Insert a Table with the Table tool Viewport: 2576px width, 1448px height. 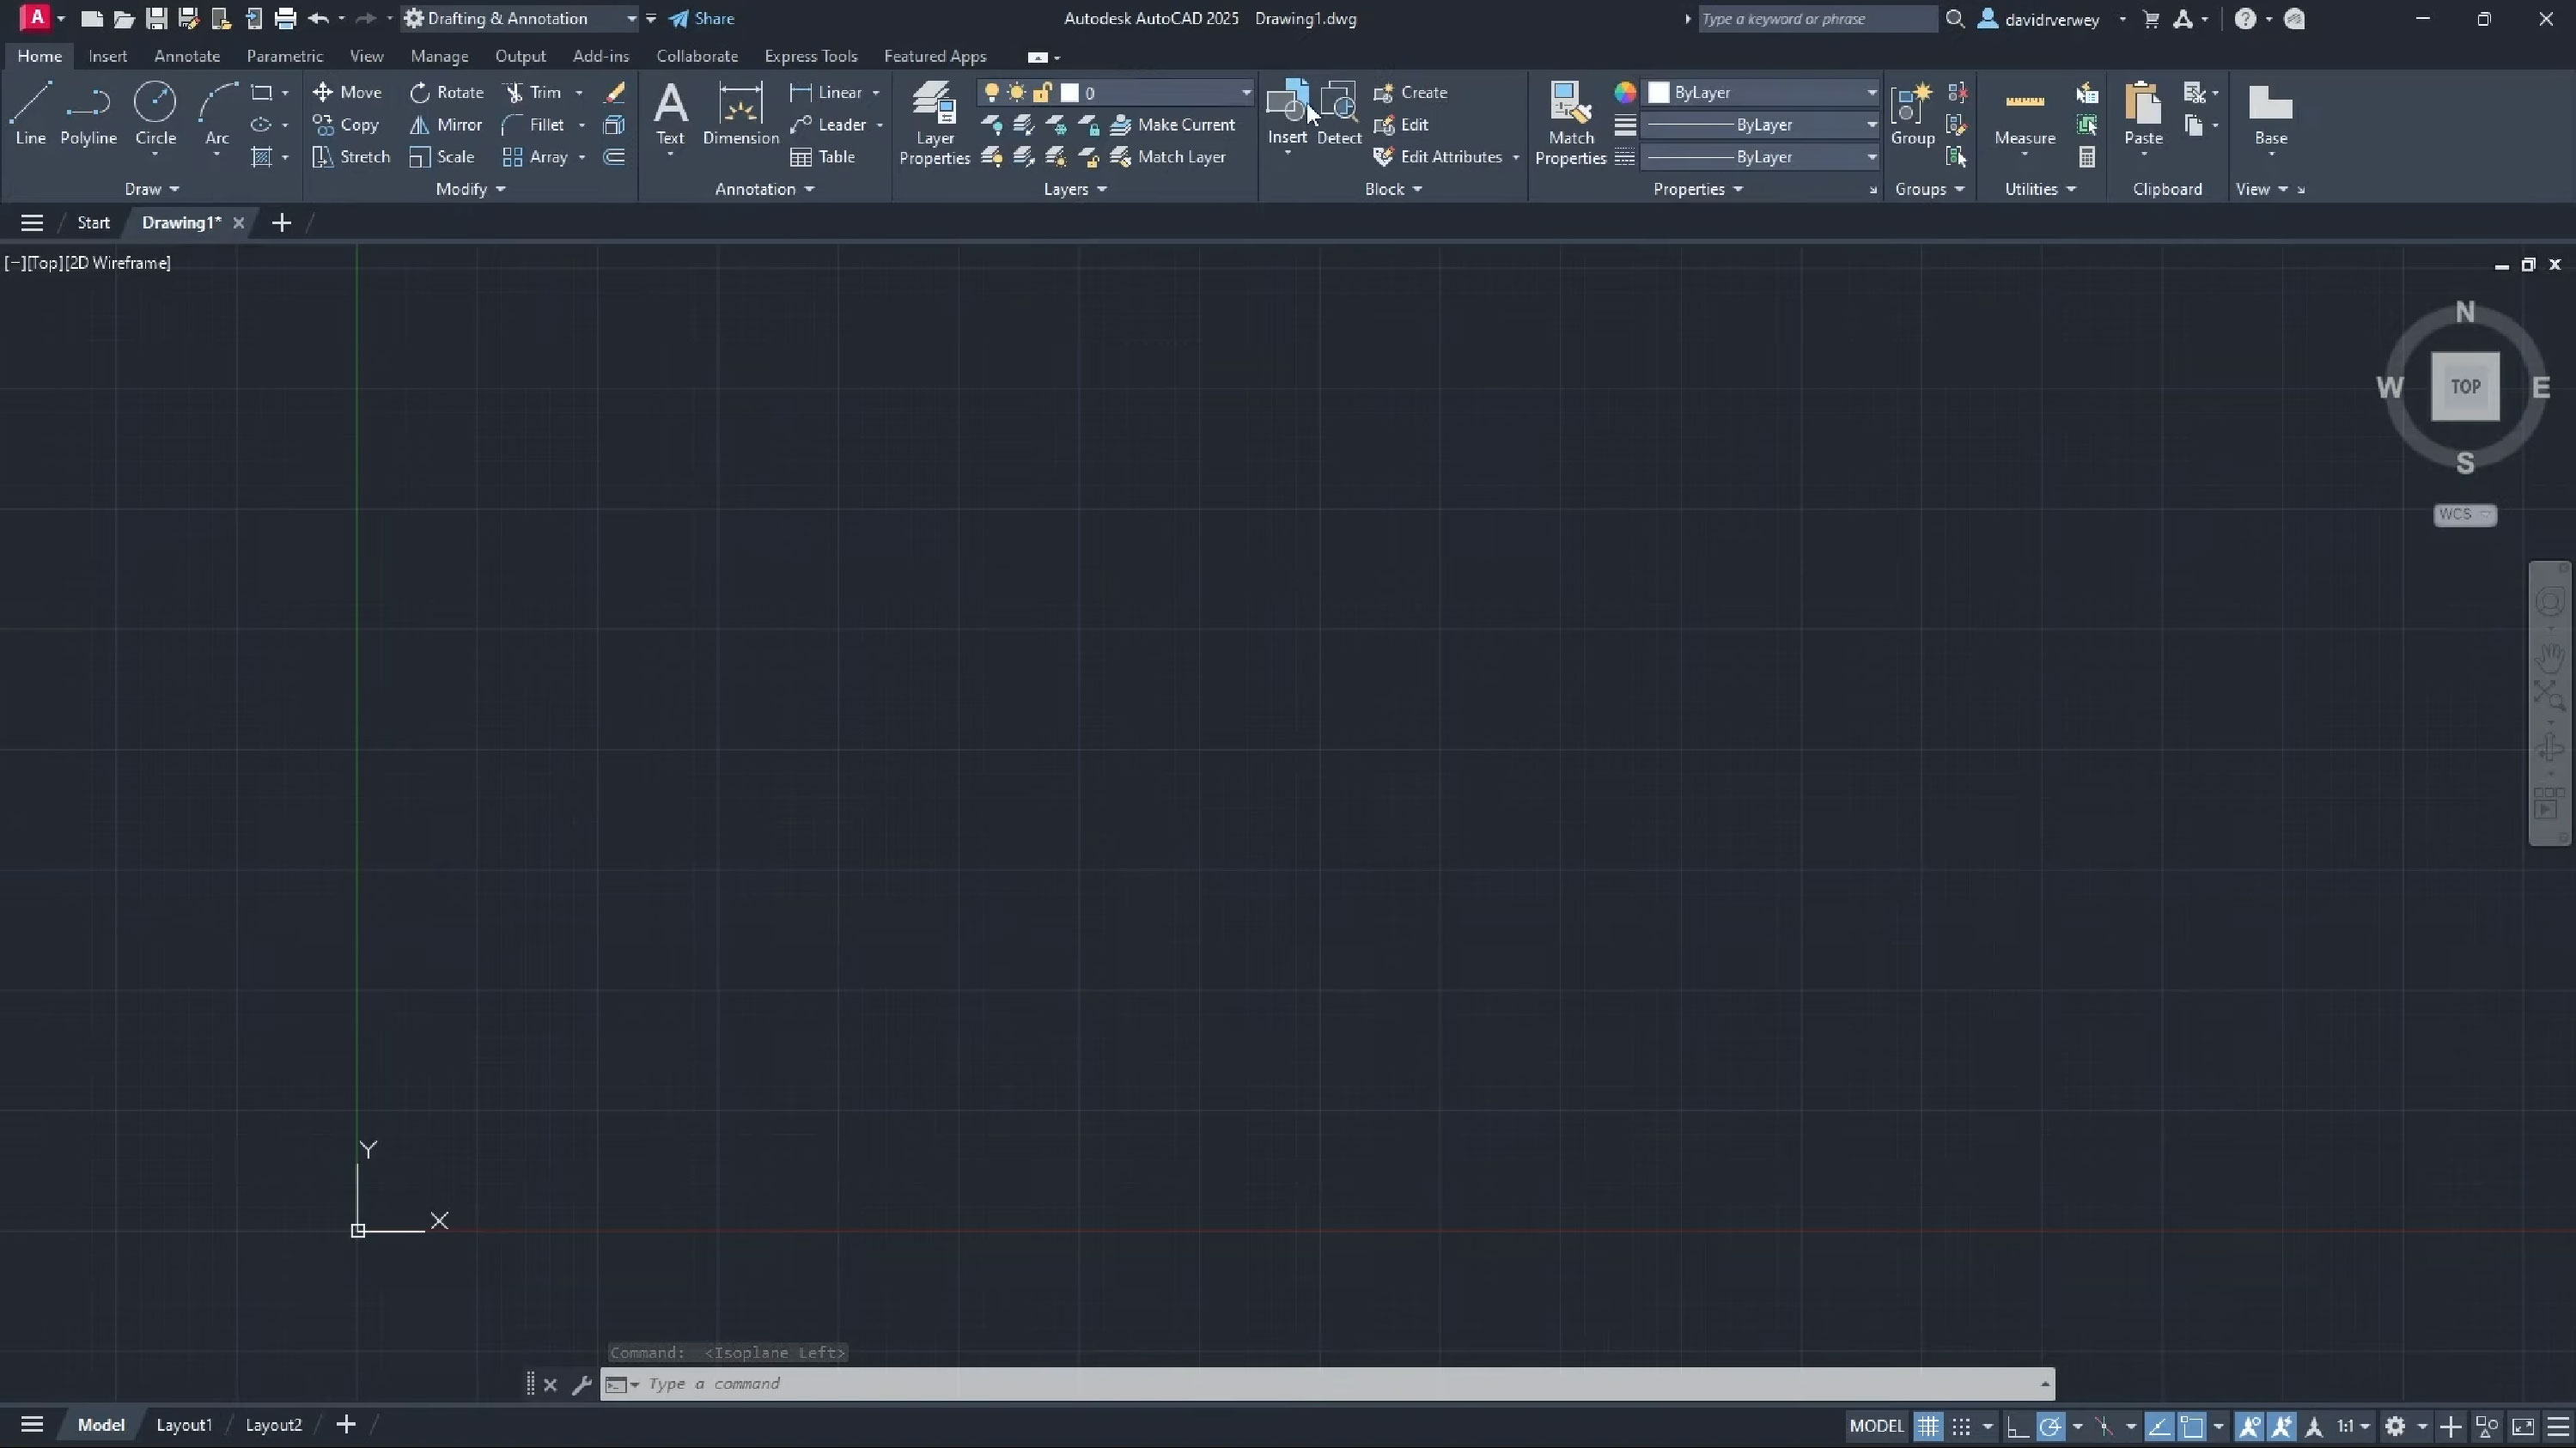pos(823,156)
